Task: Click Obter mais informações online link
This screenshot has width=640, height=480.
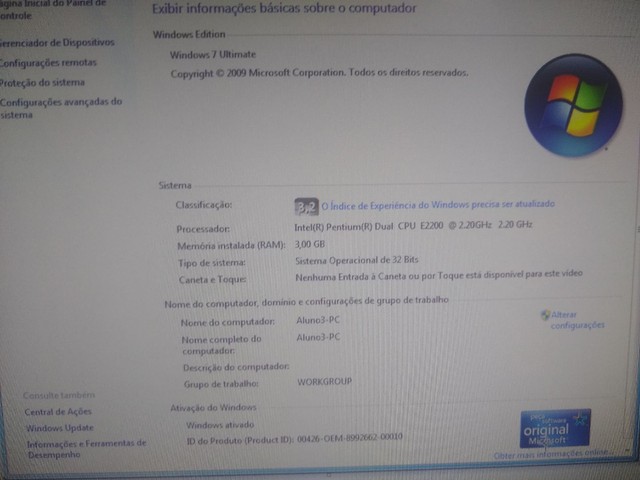Action: (553, 455)
